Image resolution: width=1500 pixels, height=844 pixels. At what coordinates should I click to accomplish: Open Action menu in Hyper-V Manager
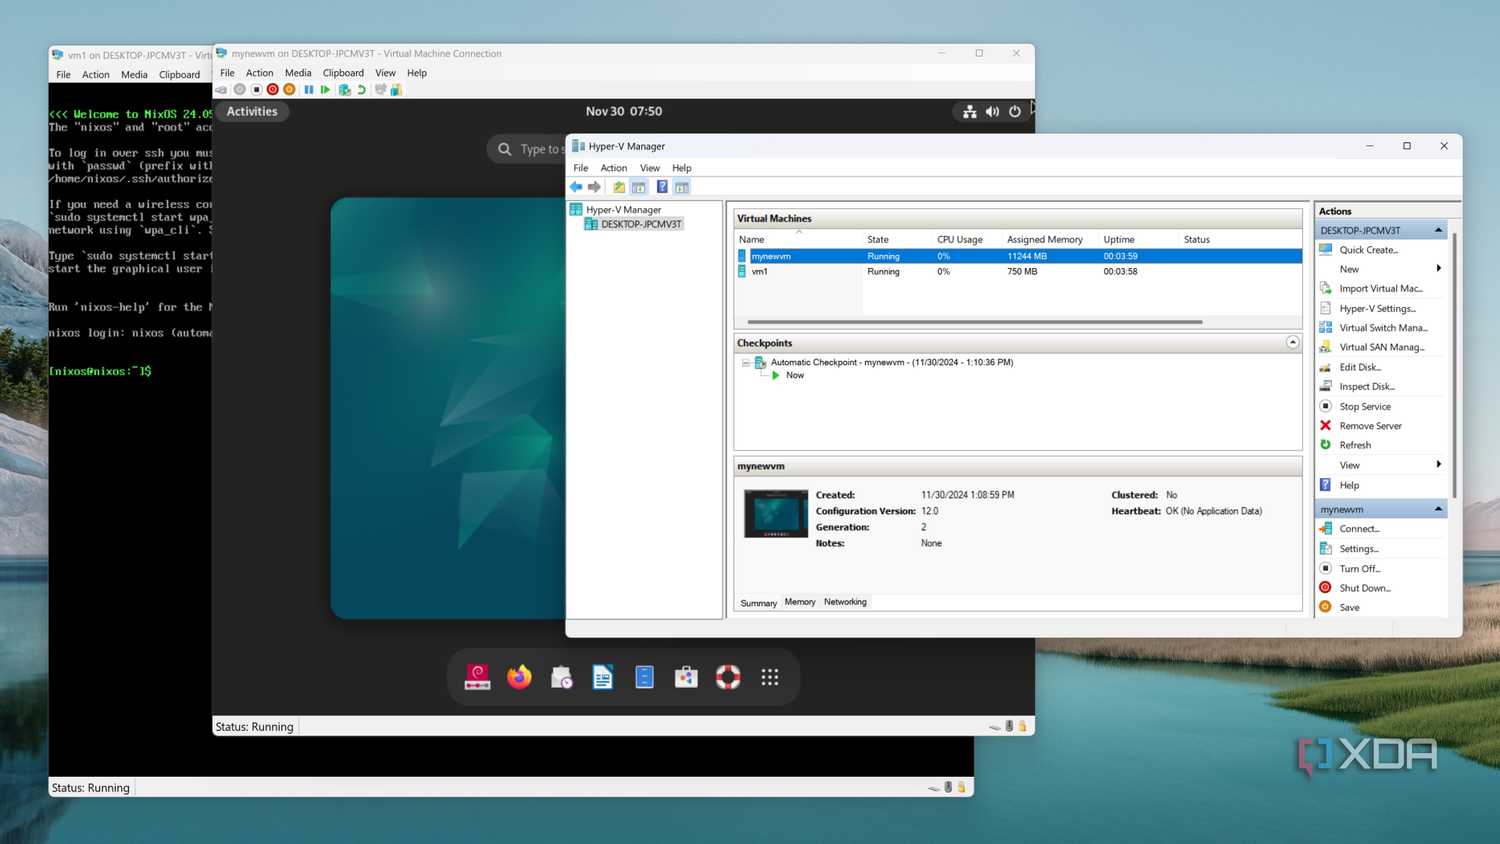[613, 168]
